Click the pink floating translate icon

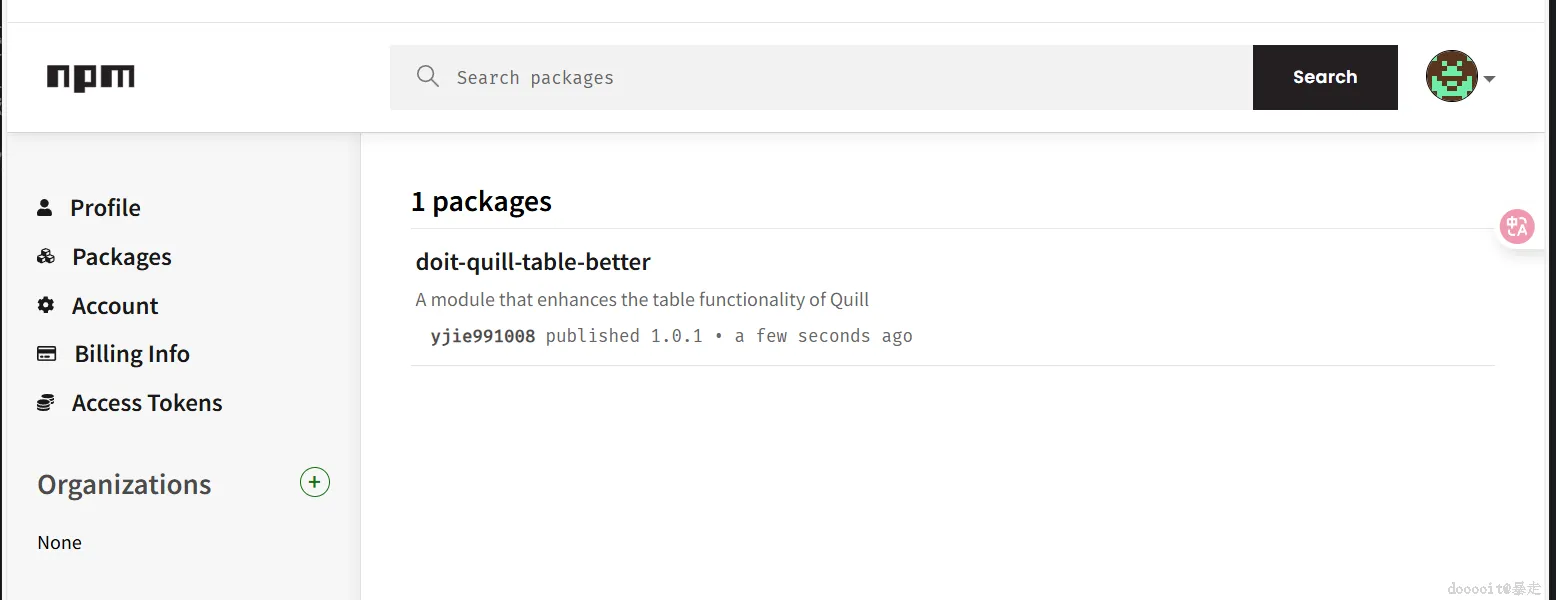(1517, 227)
